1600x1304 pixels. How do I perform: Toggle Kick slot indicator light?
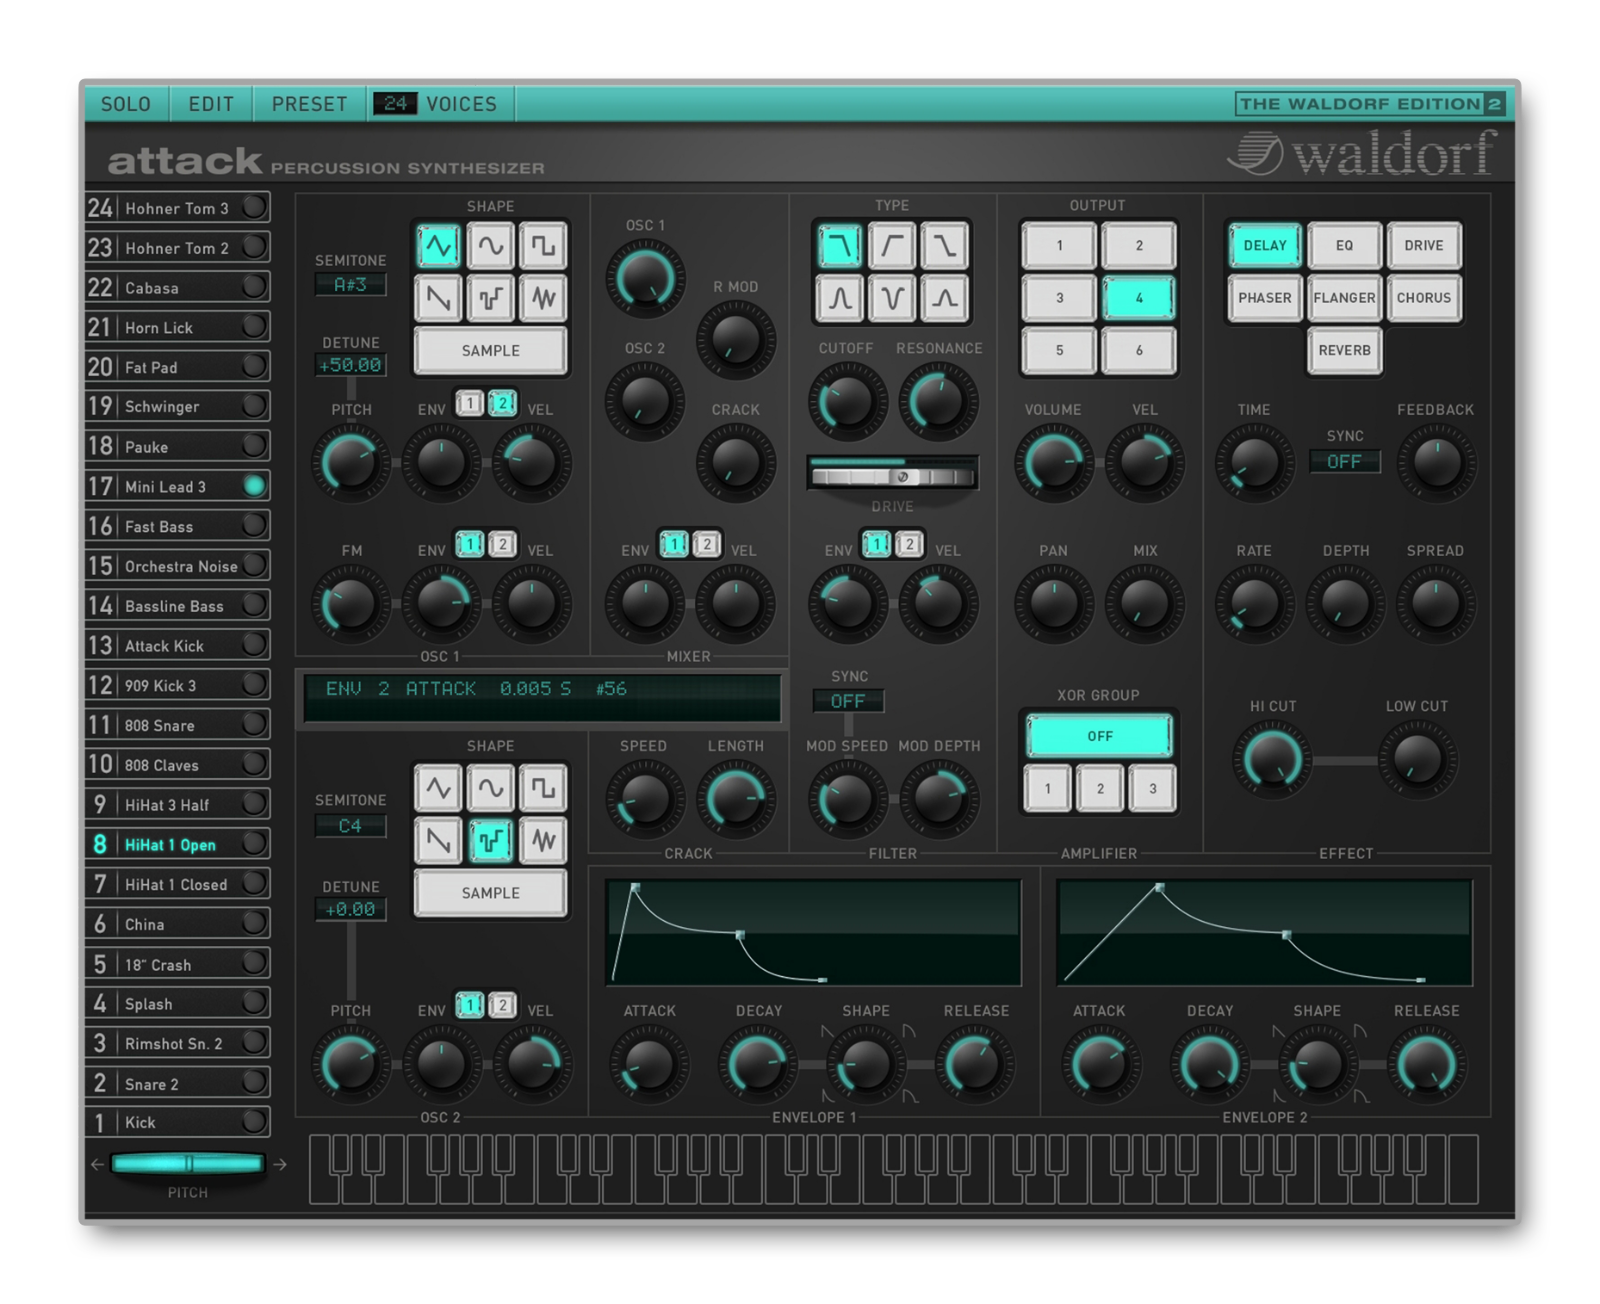(254, 1122)
